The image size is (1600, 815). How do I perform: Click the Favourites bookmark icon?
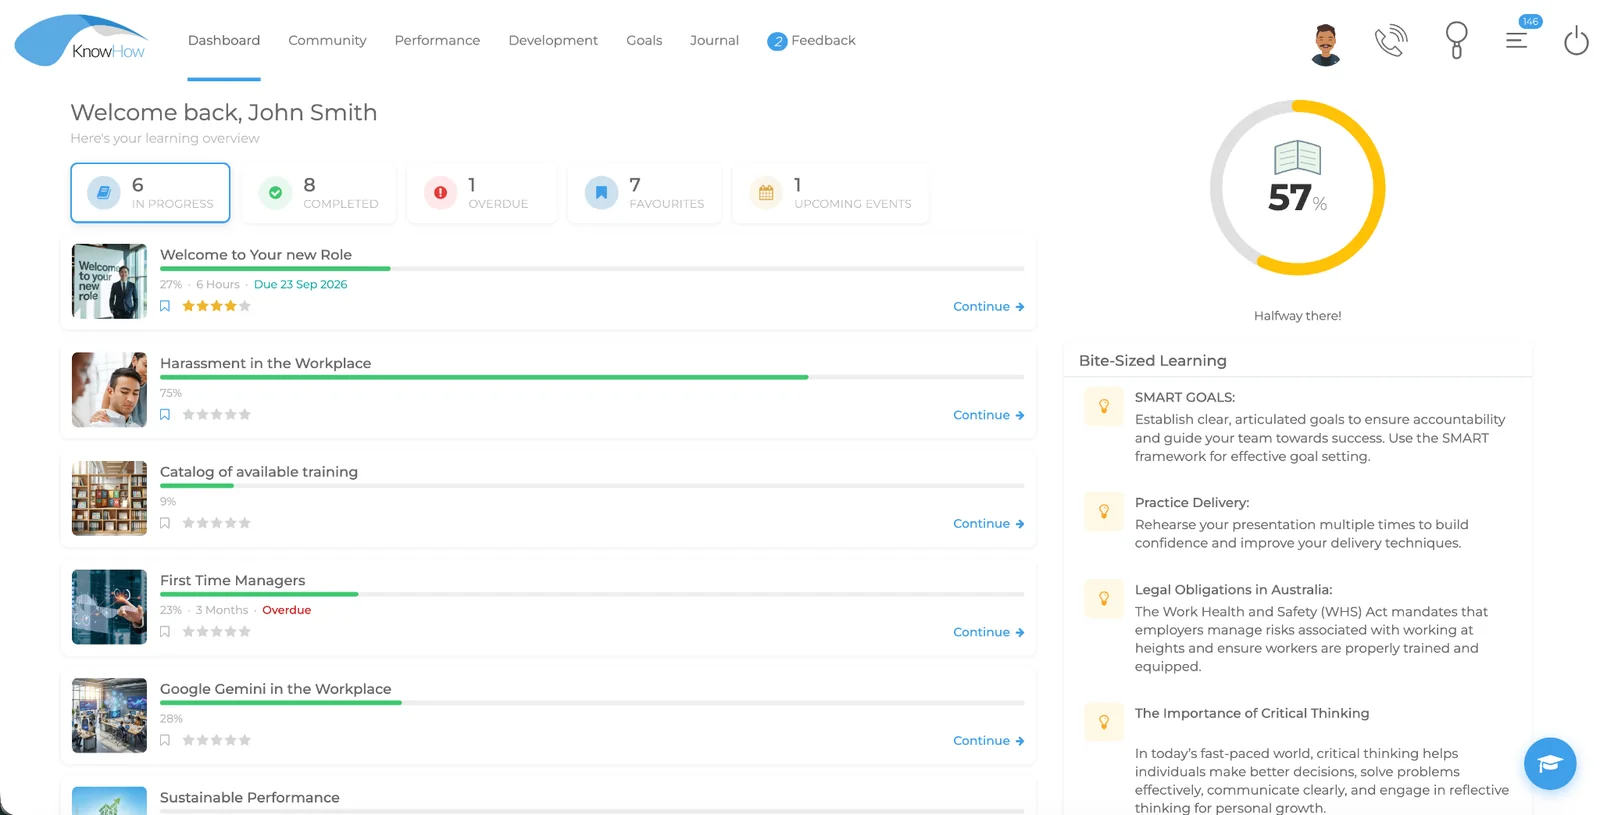[601, 193]
